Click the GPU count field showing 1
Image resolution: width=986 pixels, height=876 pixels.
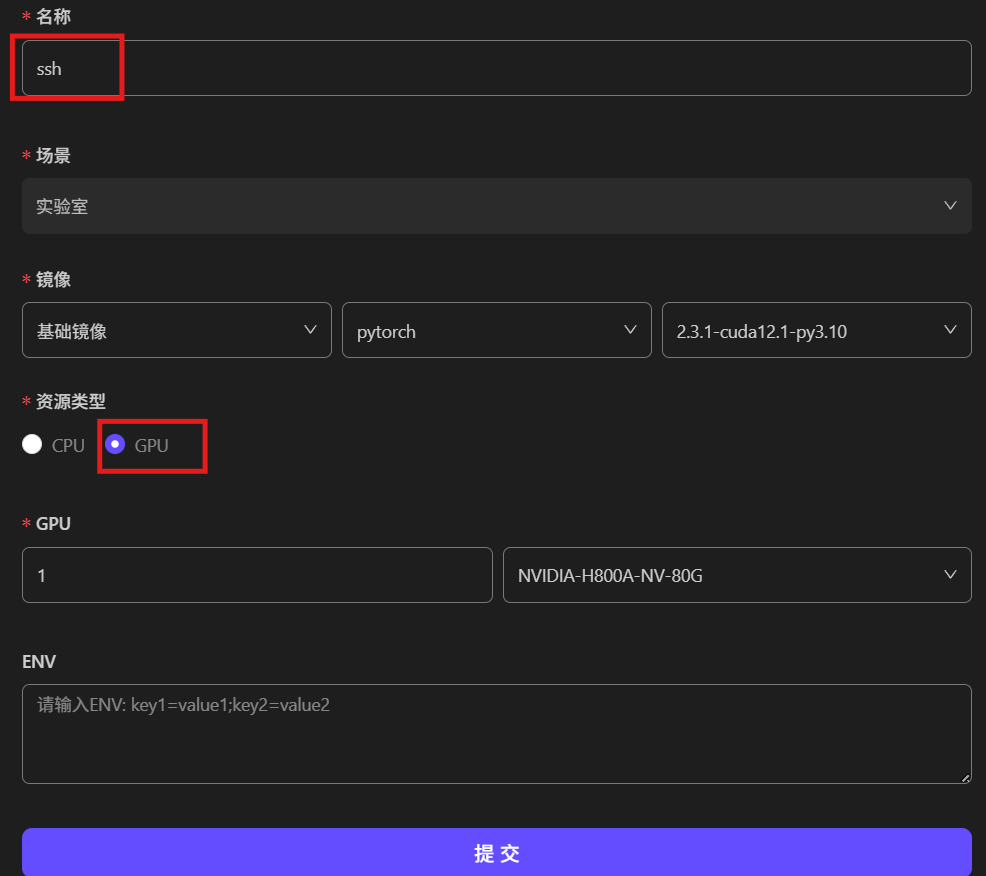257,575
